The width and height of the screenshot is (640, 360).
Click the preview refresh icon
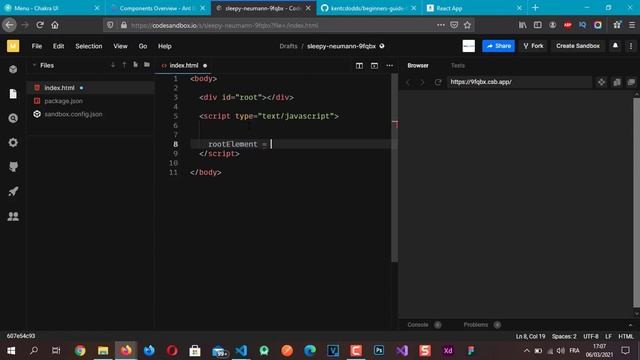click(438, 82)
